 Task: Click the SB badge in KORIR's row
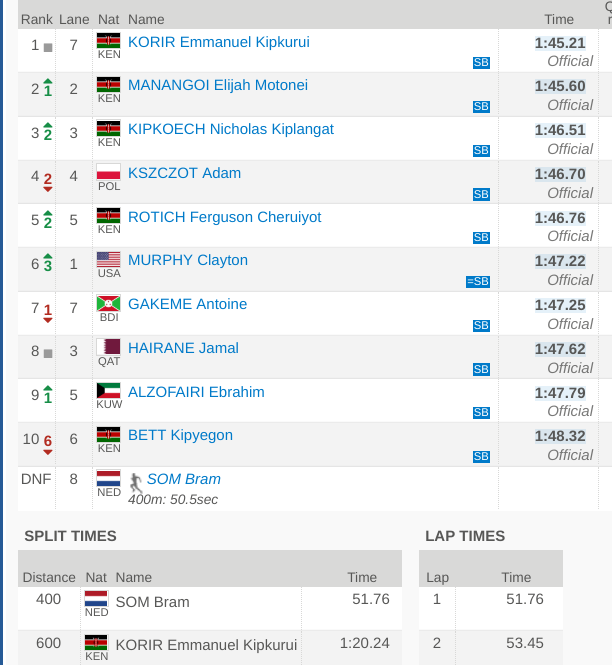pyautogui.click(x=481, y=63)
